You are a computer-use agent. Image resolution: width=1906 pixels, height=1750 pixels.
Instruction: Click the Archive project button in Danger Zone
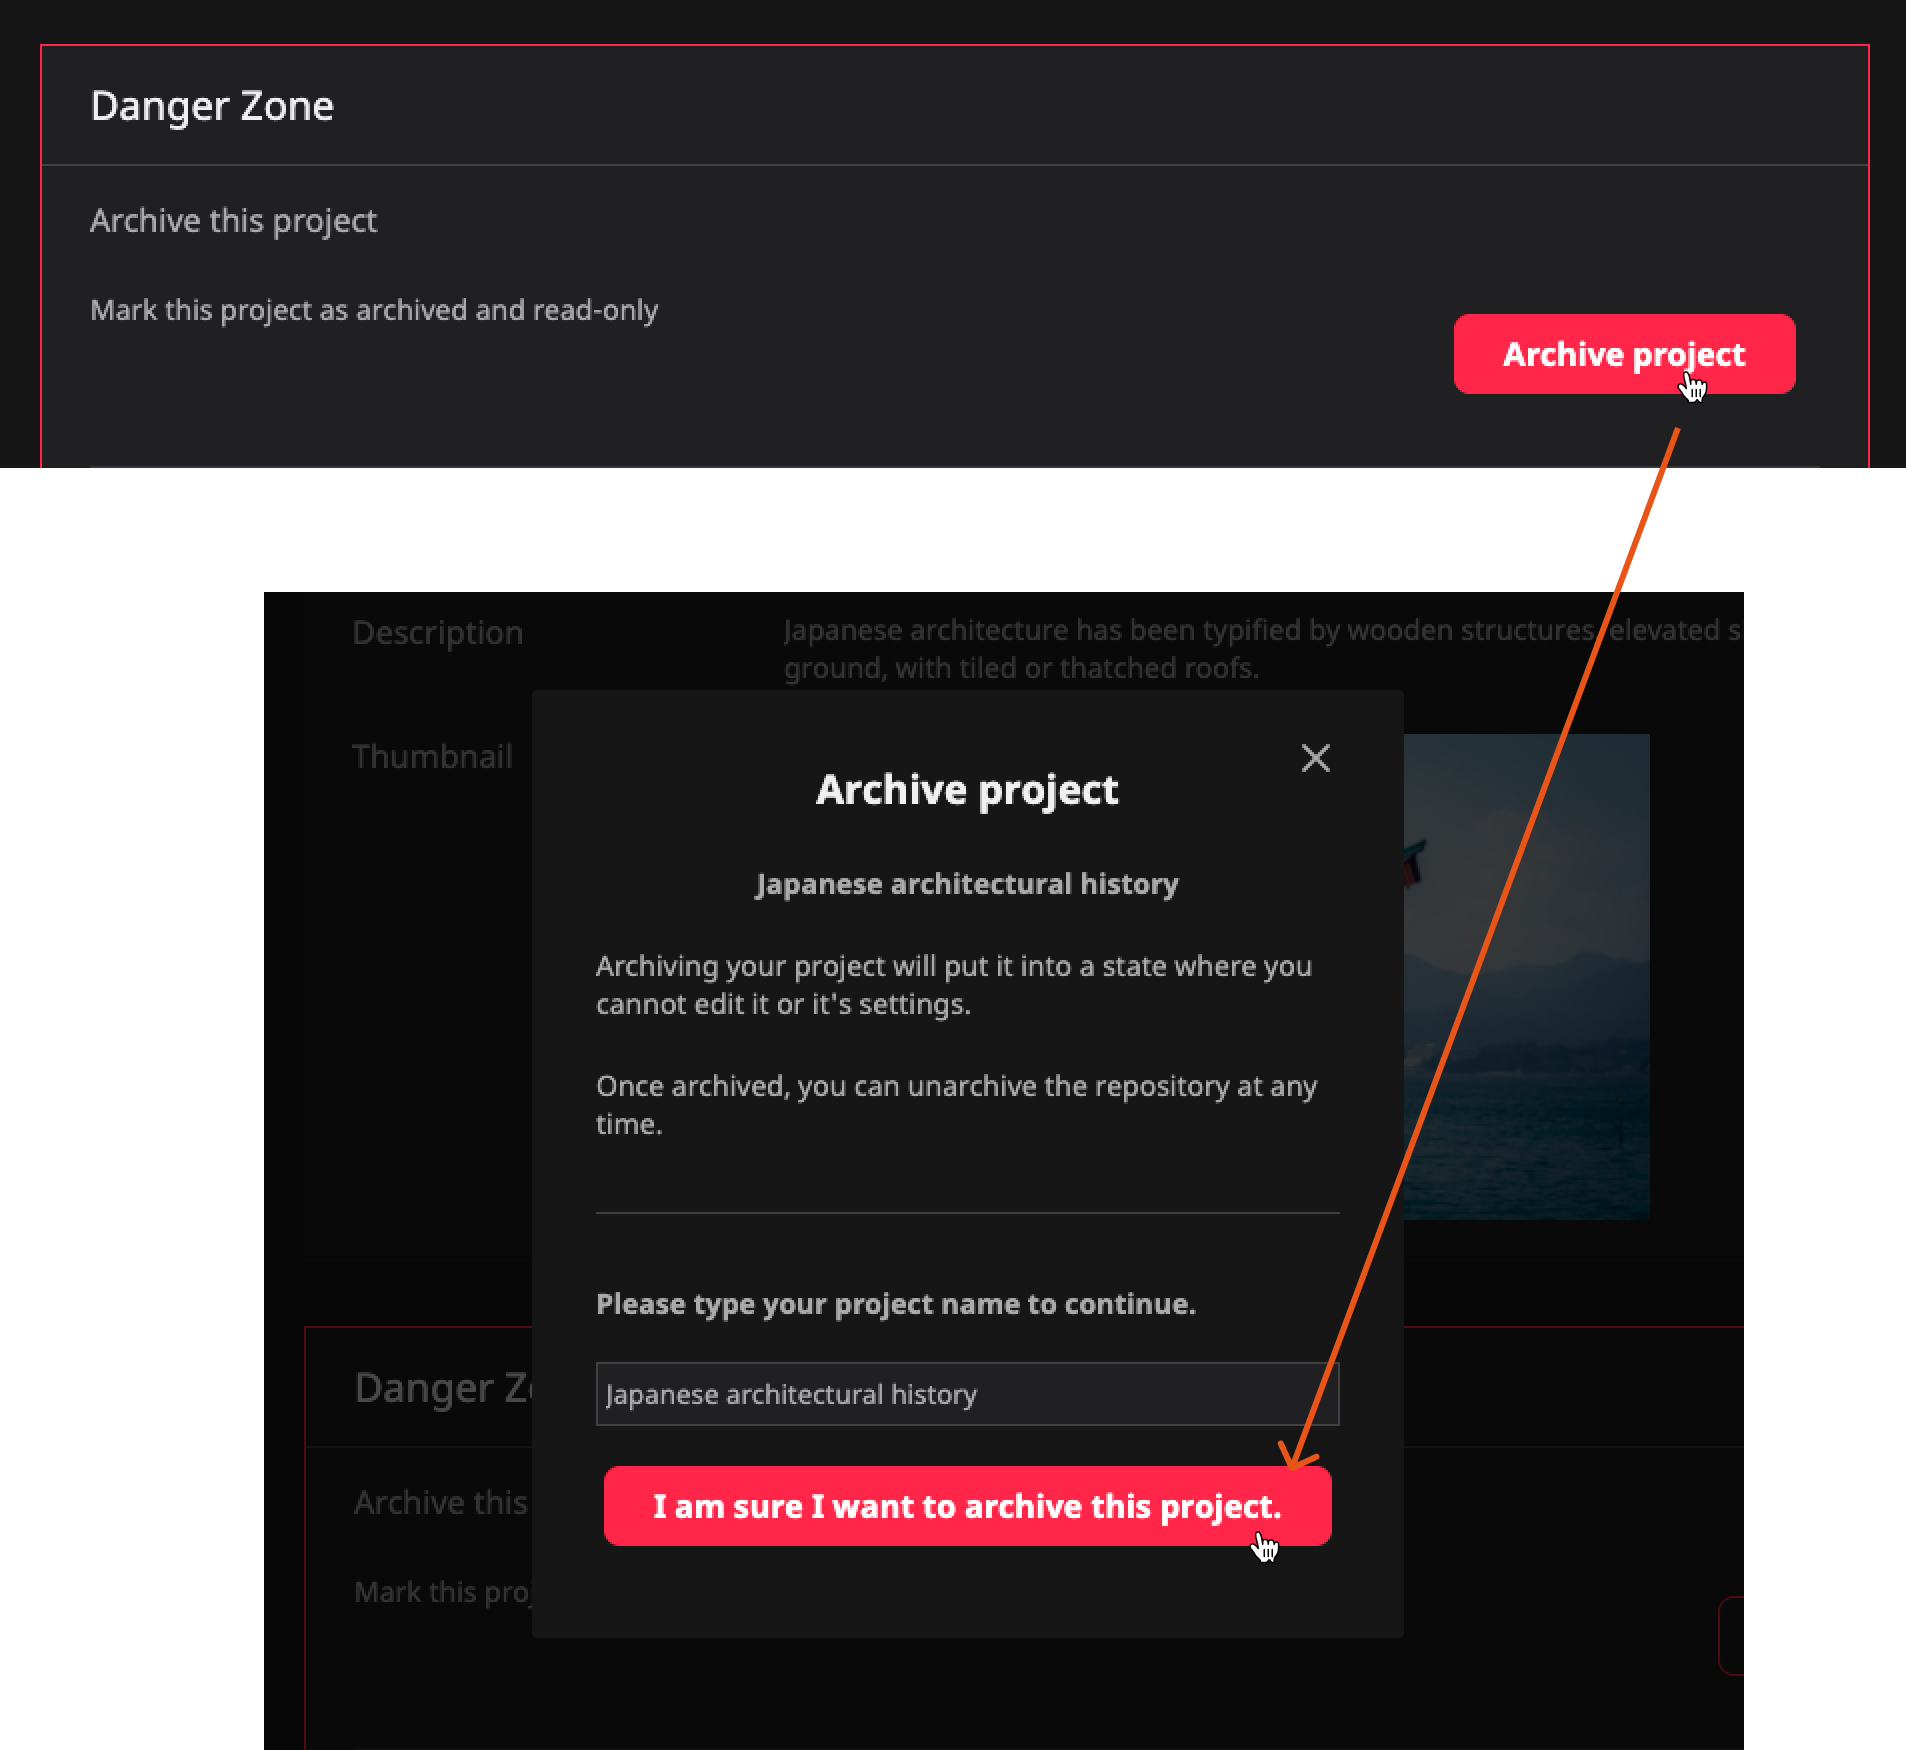[1624, 354]
